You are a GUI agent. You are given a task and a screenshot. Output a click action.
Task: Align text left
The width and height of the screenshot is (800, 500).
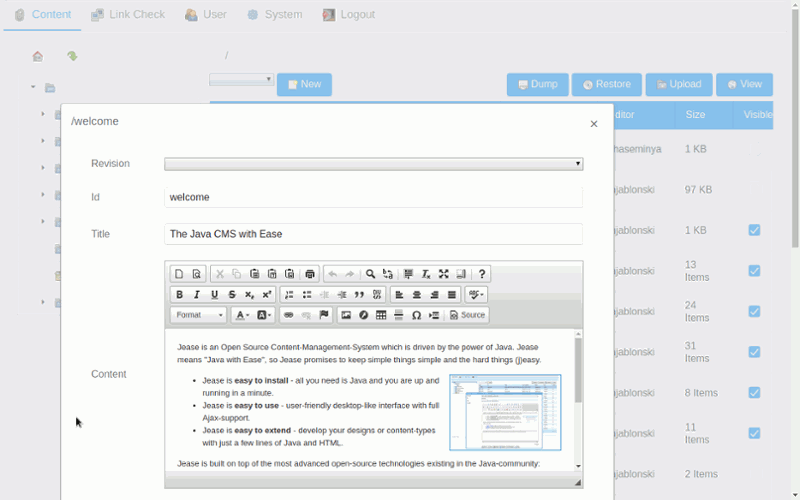pyautogui.click(x=399, y=294)
